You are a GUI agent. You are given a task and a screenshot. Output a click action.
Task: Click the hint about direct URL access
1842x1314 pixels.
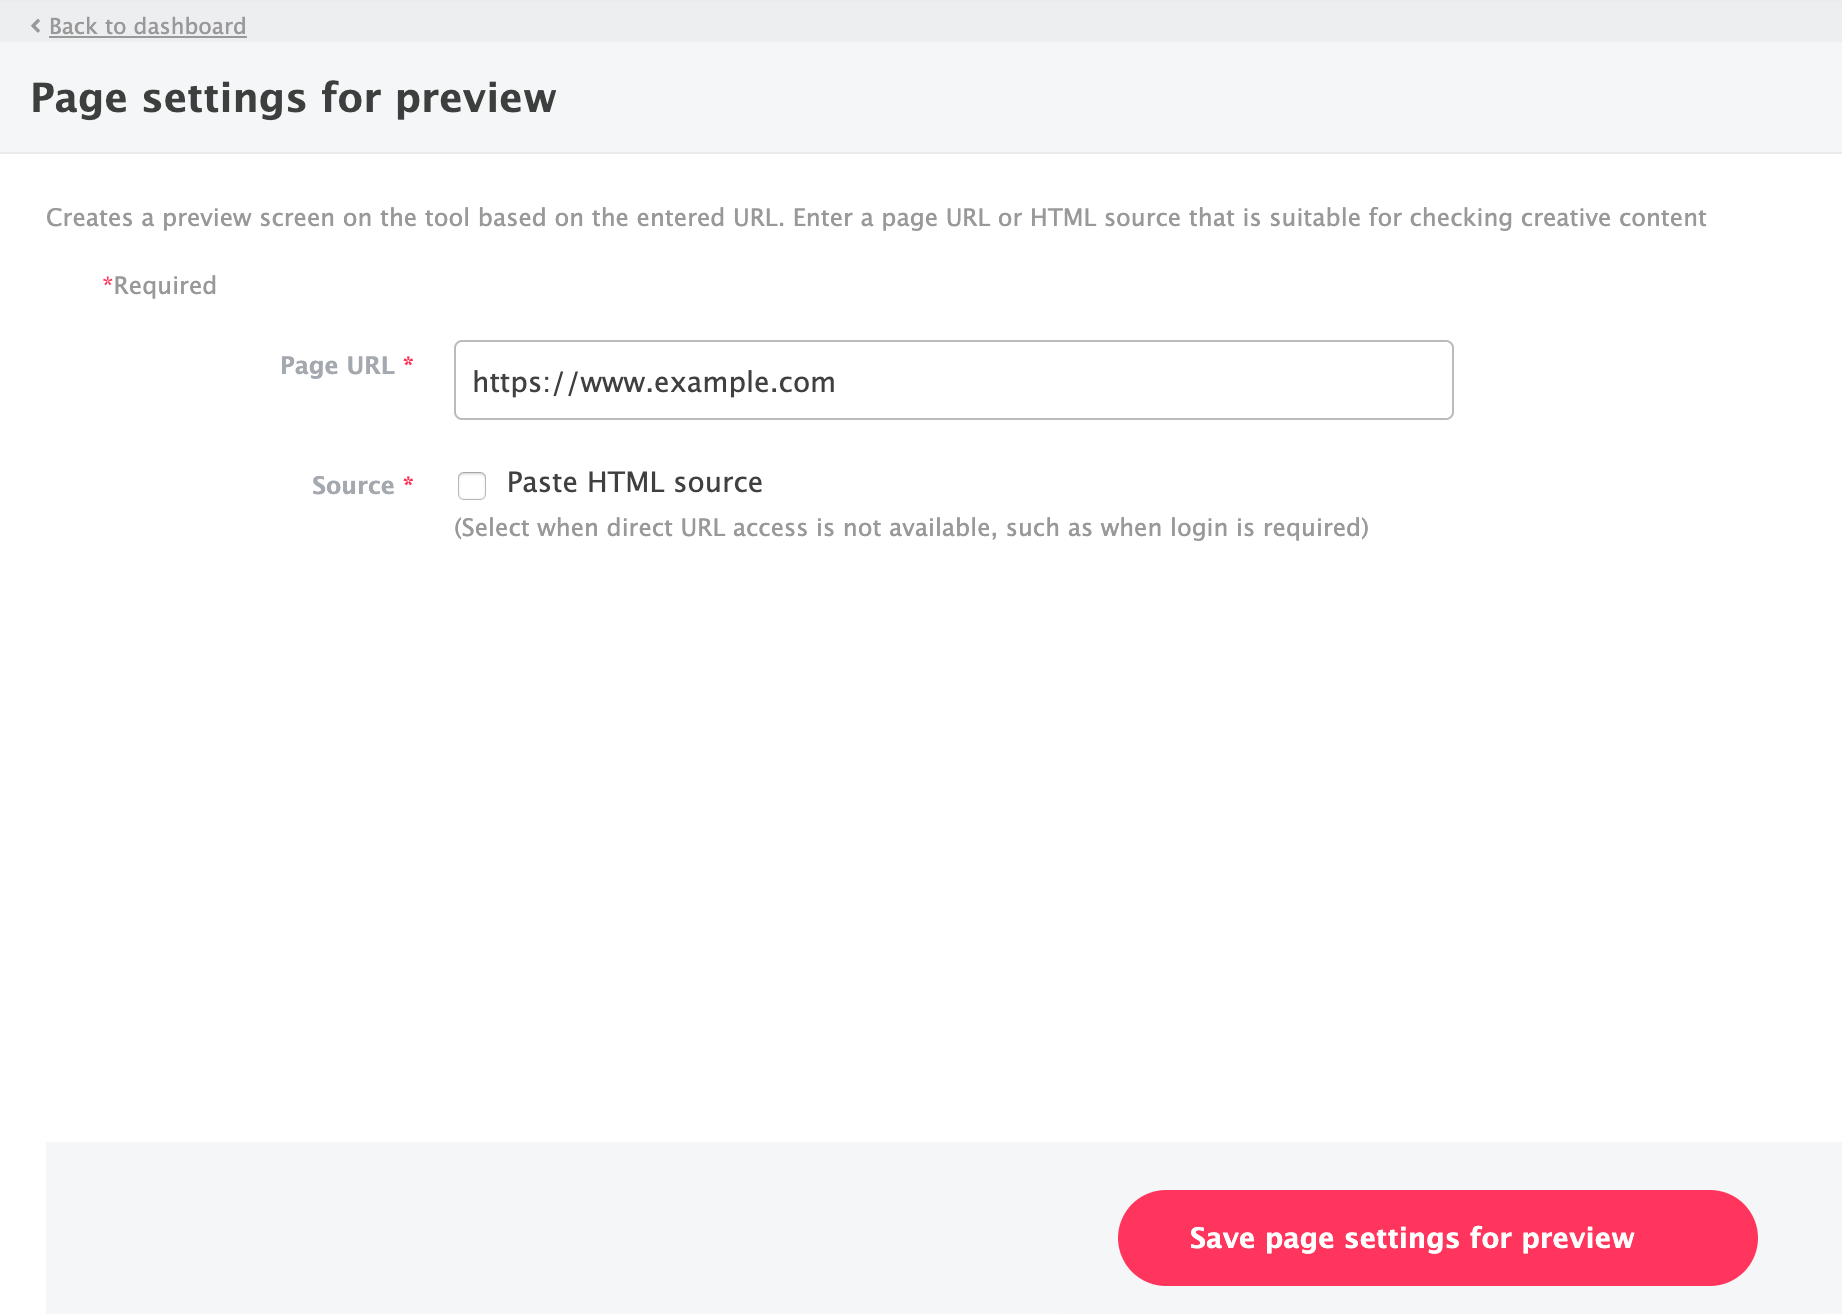[911, 528]
